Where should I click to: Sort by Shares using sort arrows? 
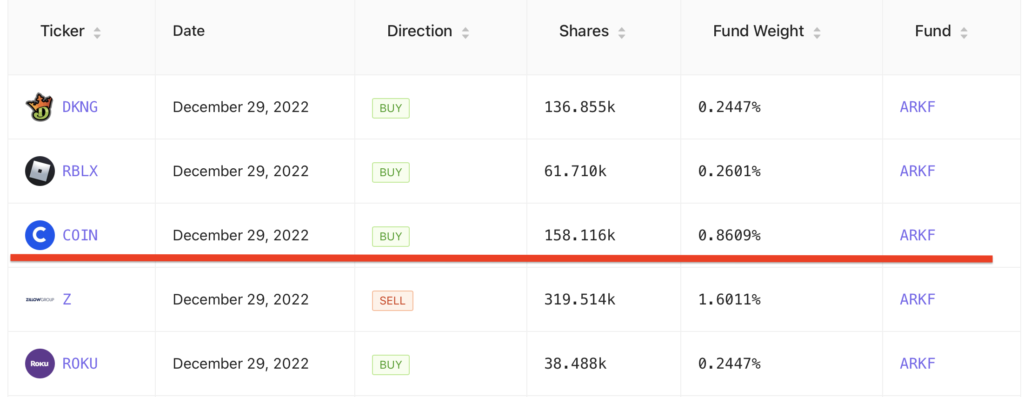pos(622,33)
